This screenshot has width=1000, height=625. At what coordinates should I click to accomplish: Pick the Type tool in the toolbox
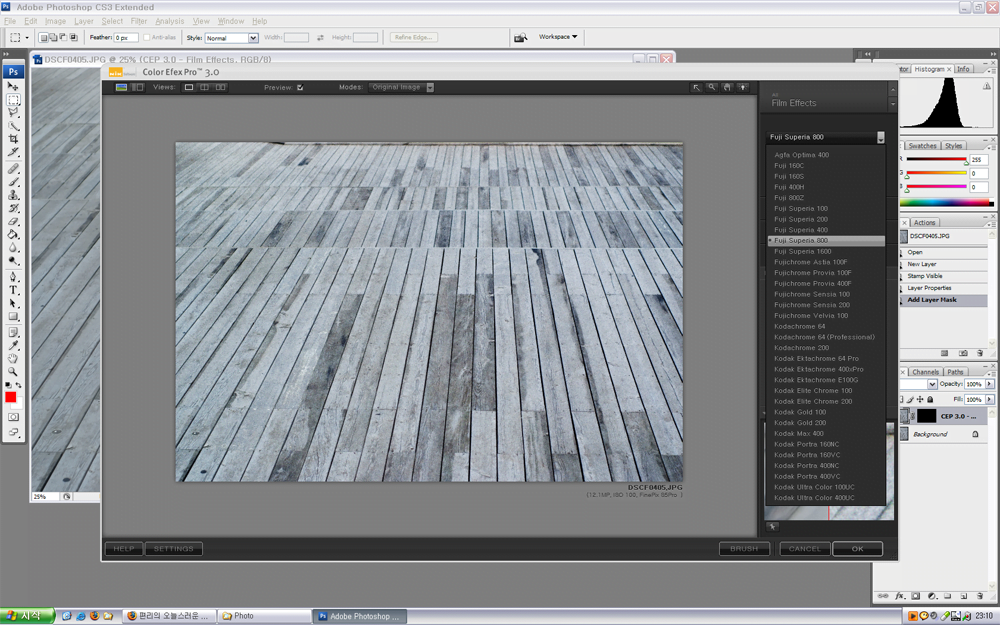click(x=14, y=290)
